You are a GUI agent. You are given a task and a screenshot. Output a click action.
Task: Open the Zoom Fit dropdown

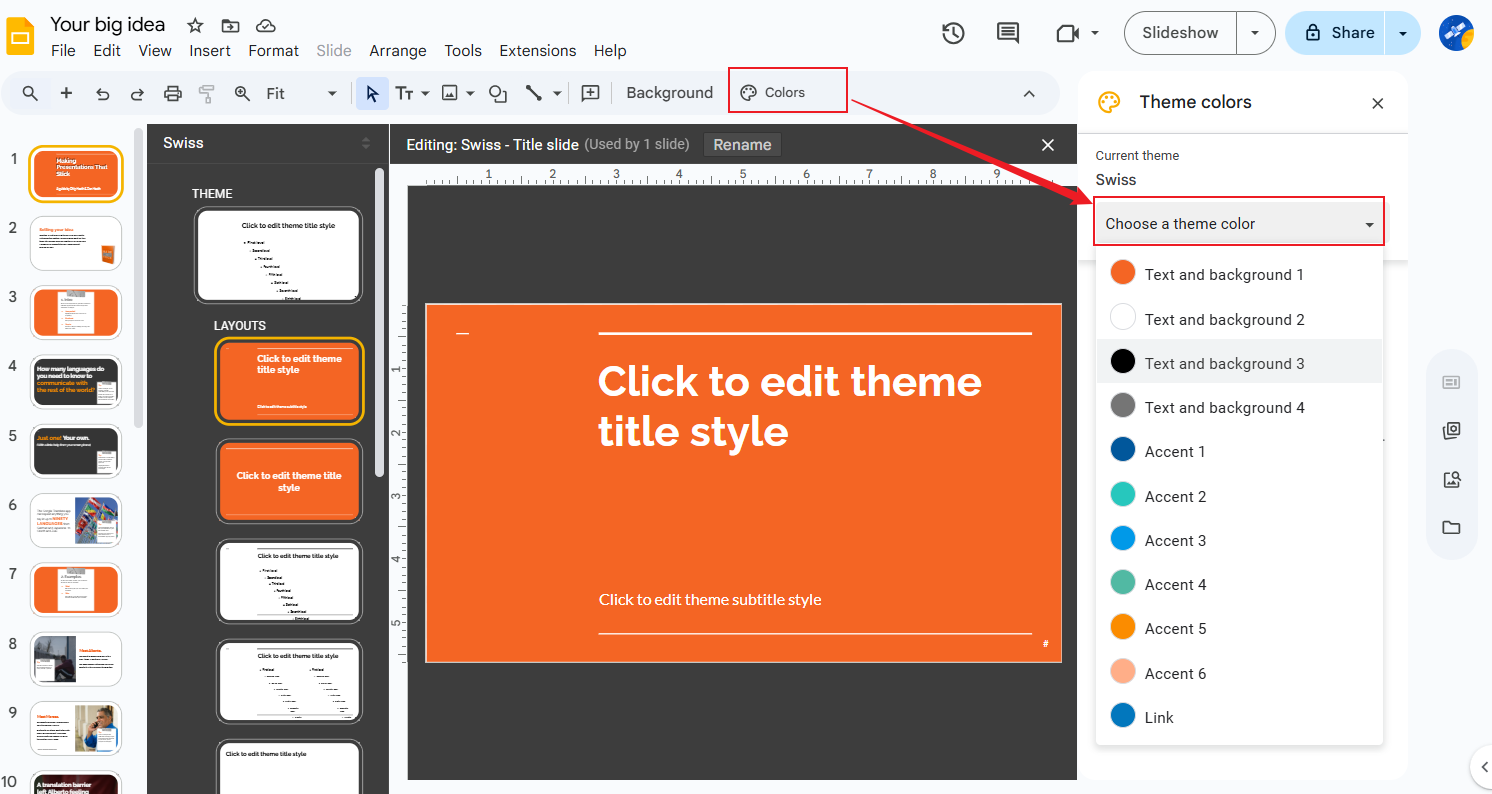coord(331,92)
